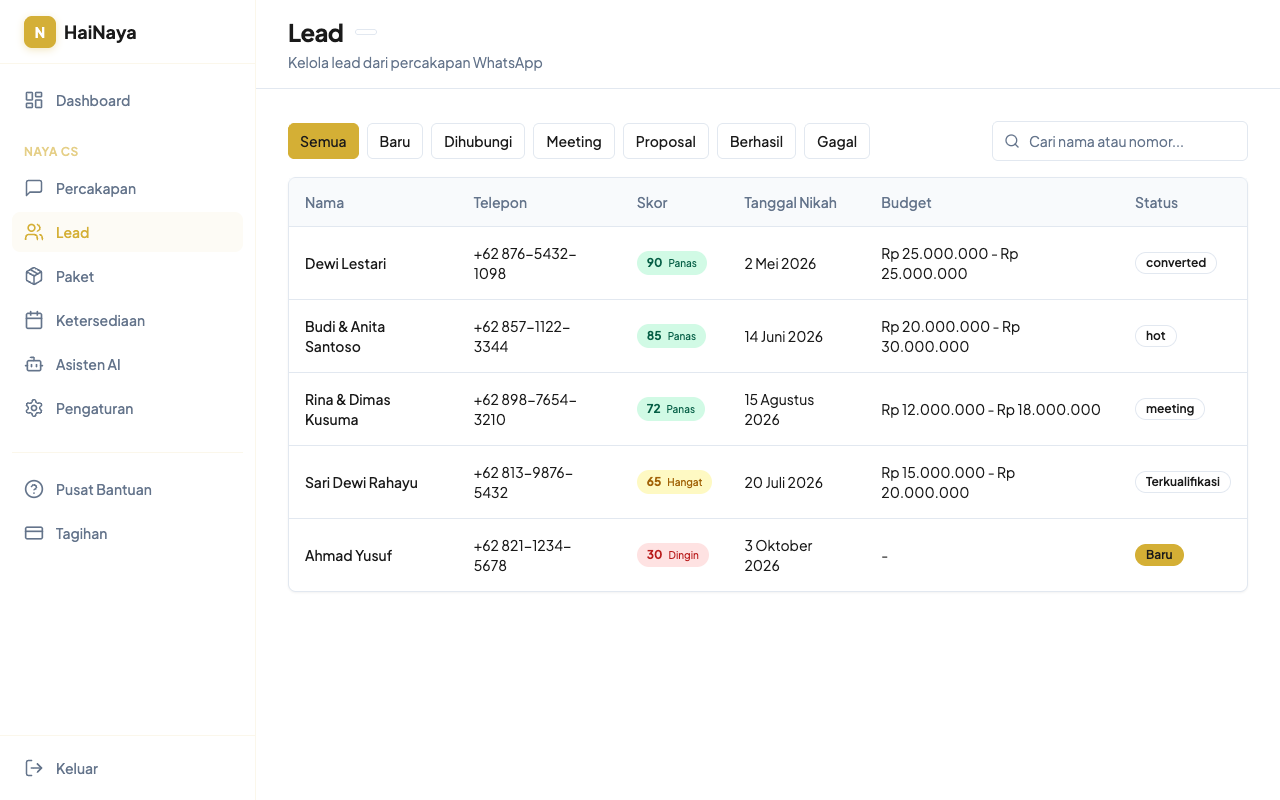
Task: Filter leads by Proposal
Action: [x=666, y=141]
